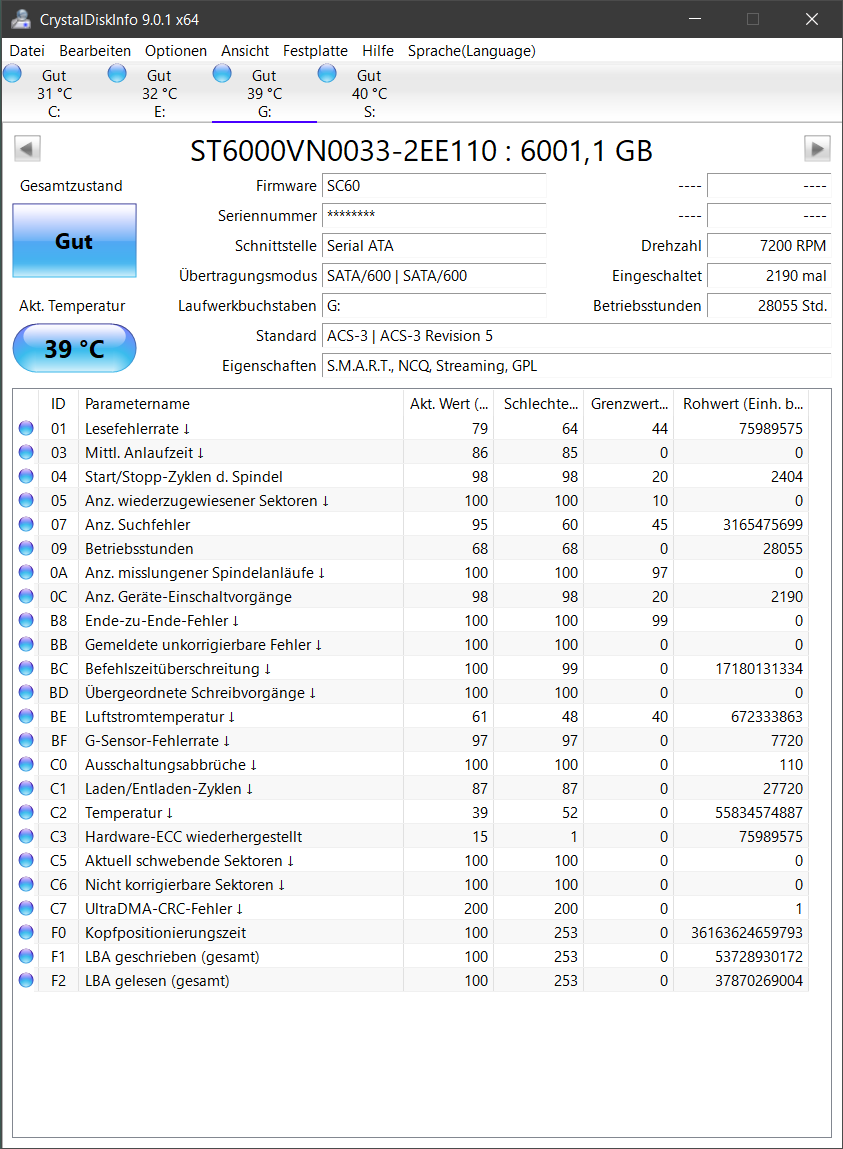This screenshot has height=1149, width=843.
Task: Select the G: drive tab at 39 °C
Action: tap(264, 93)
